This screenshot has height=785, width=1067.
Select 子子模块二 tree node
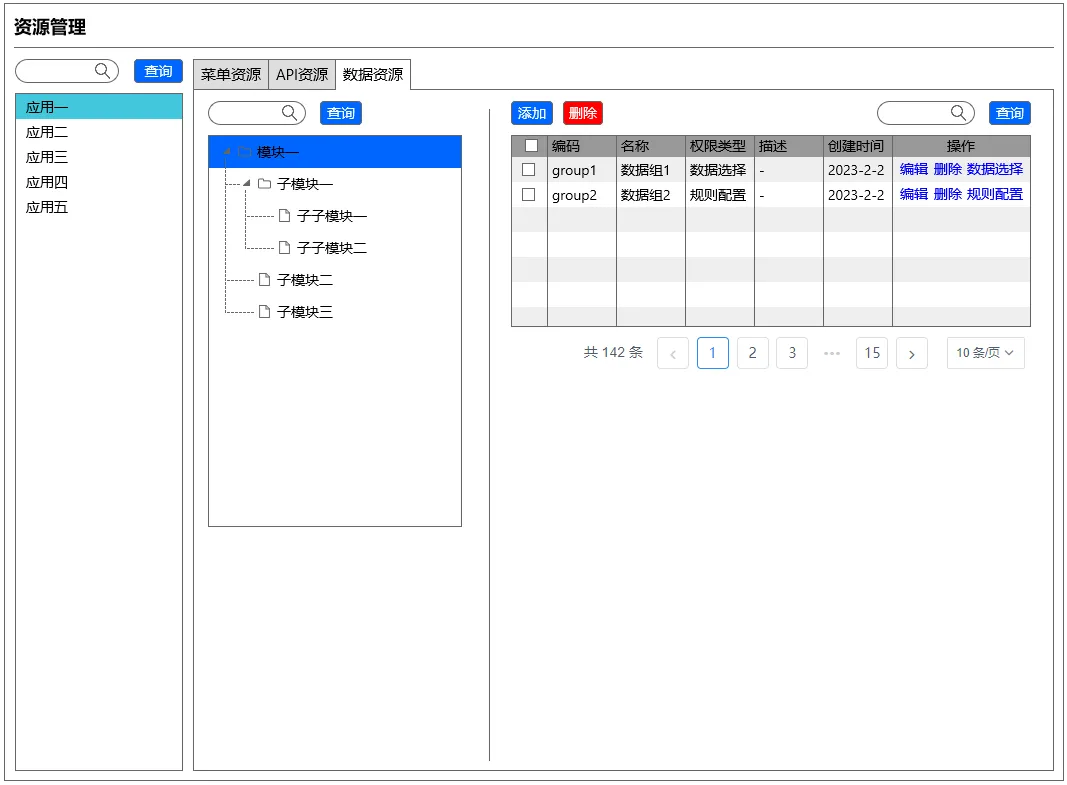tap(332, 248)
